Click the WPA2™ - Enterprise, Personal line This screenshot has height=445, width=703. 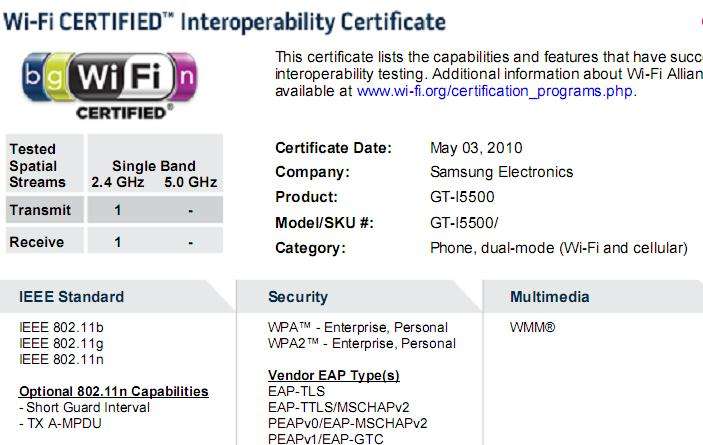tap(361, 344)
